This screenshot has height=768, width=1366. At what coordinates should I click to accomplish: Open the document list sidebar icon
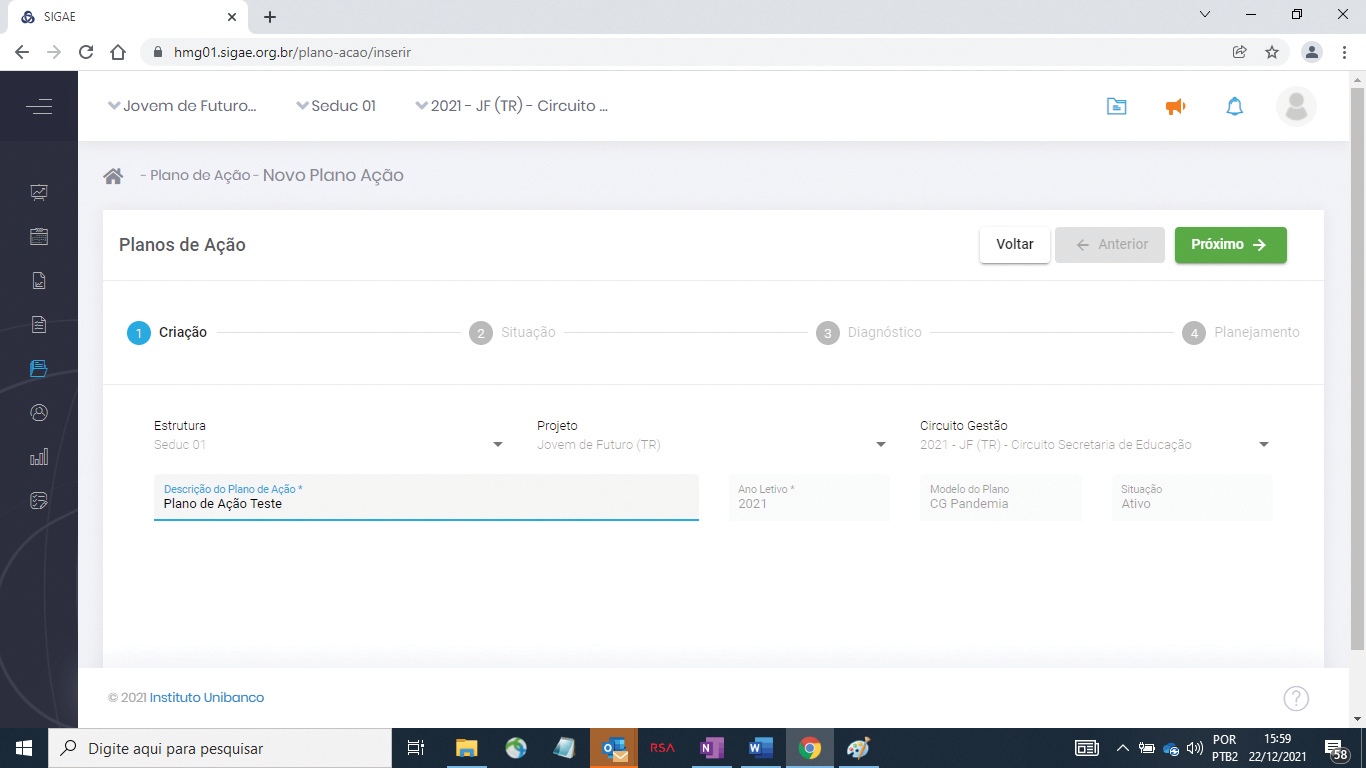click(x=39, y=325)
